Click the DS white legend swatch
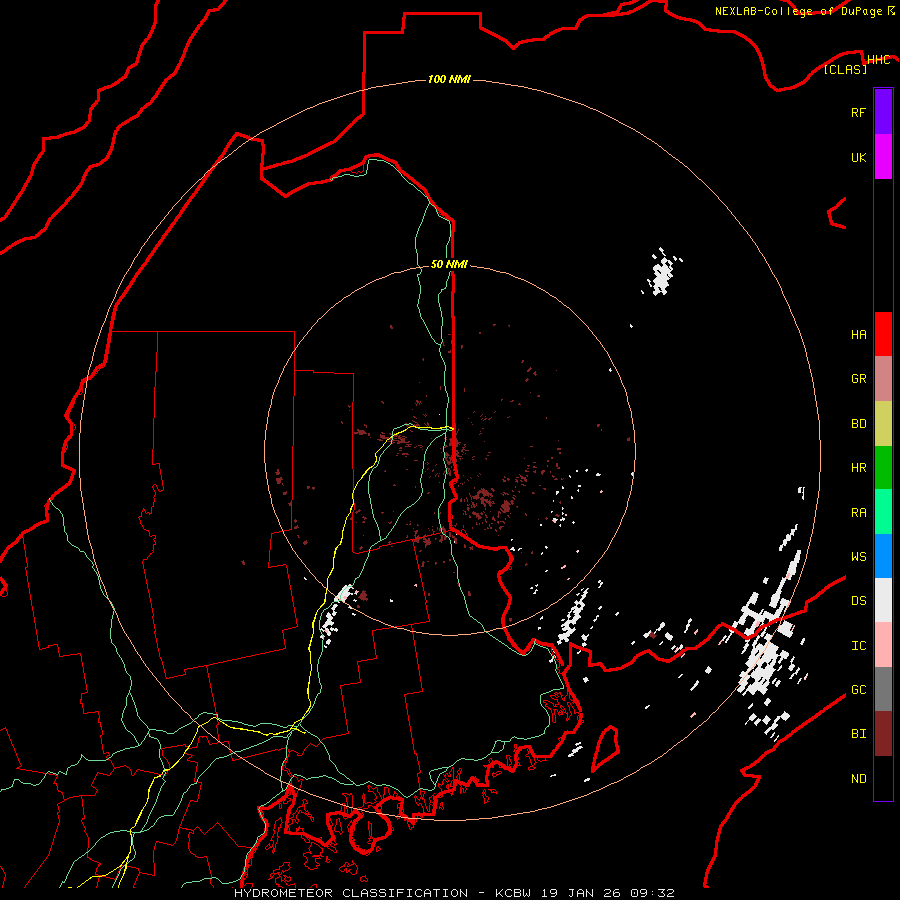Image resolution: width=900 pixels, height=900 pixels. (883, 600)
